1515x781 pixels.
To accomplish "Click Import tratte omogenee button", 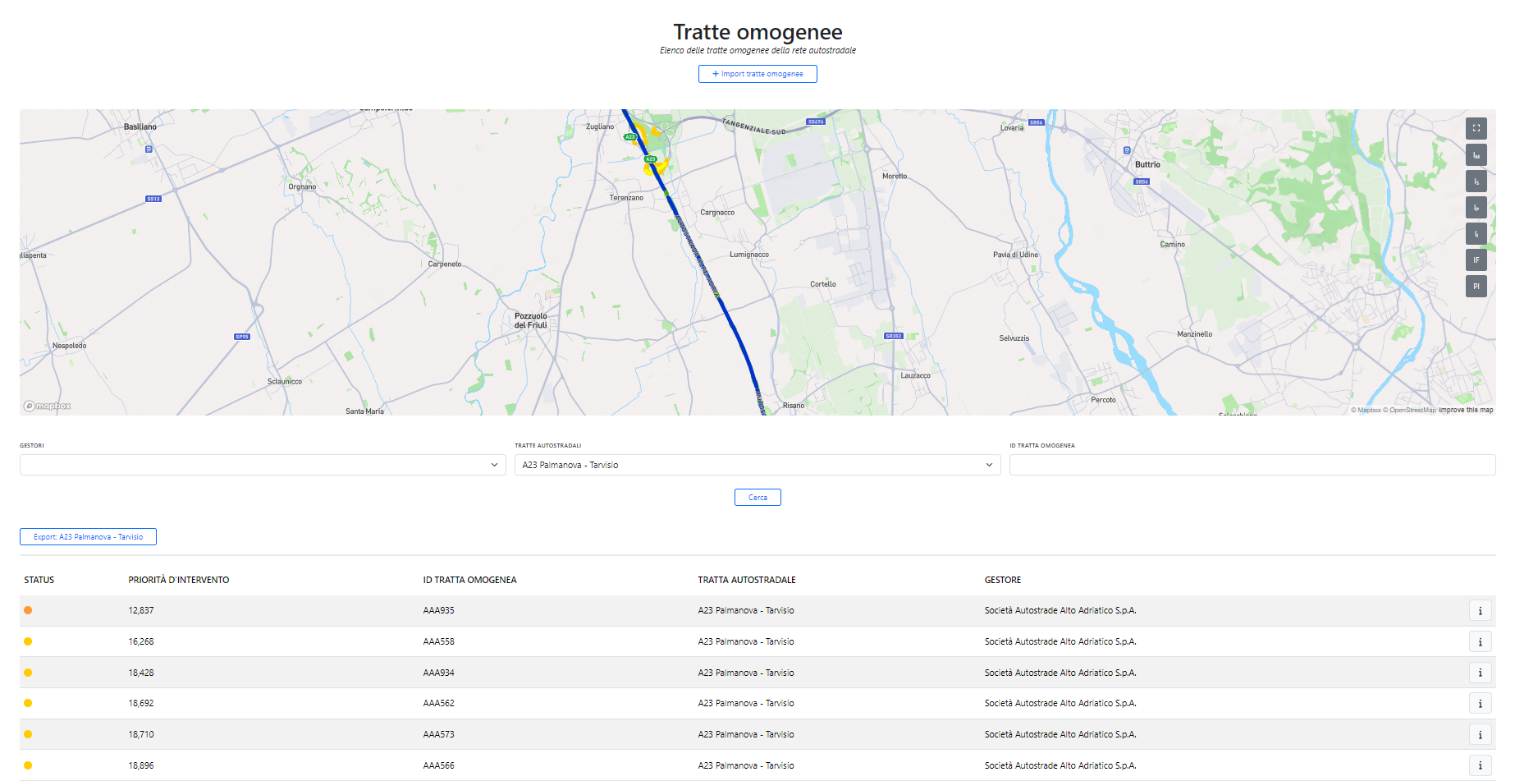I will [x=757, y=74].
